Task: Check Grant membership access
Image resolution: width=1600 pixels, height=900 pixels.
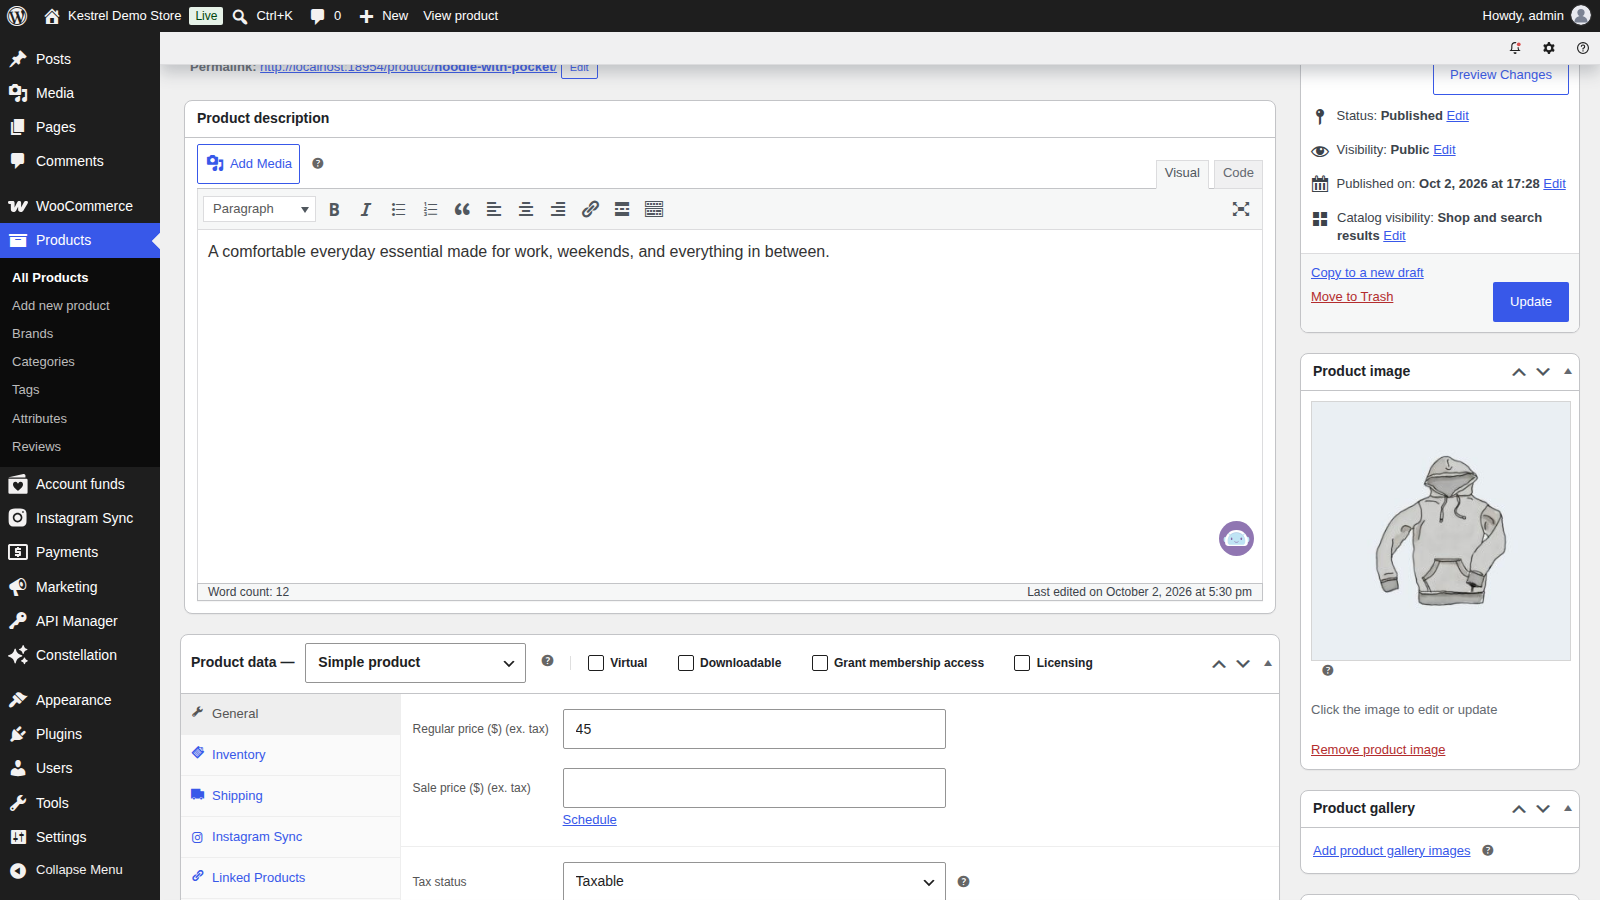Action: pos(820,663)
